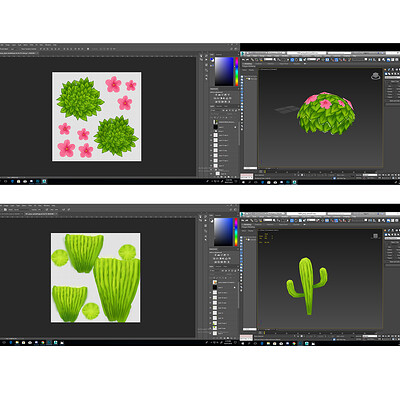
Task: Toggle Angle Snap in bush 3ds Max toolbar
Action: 336,60
